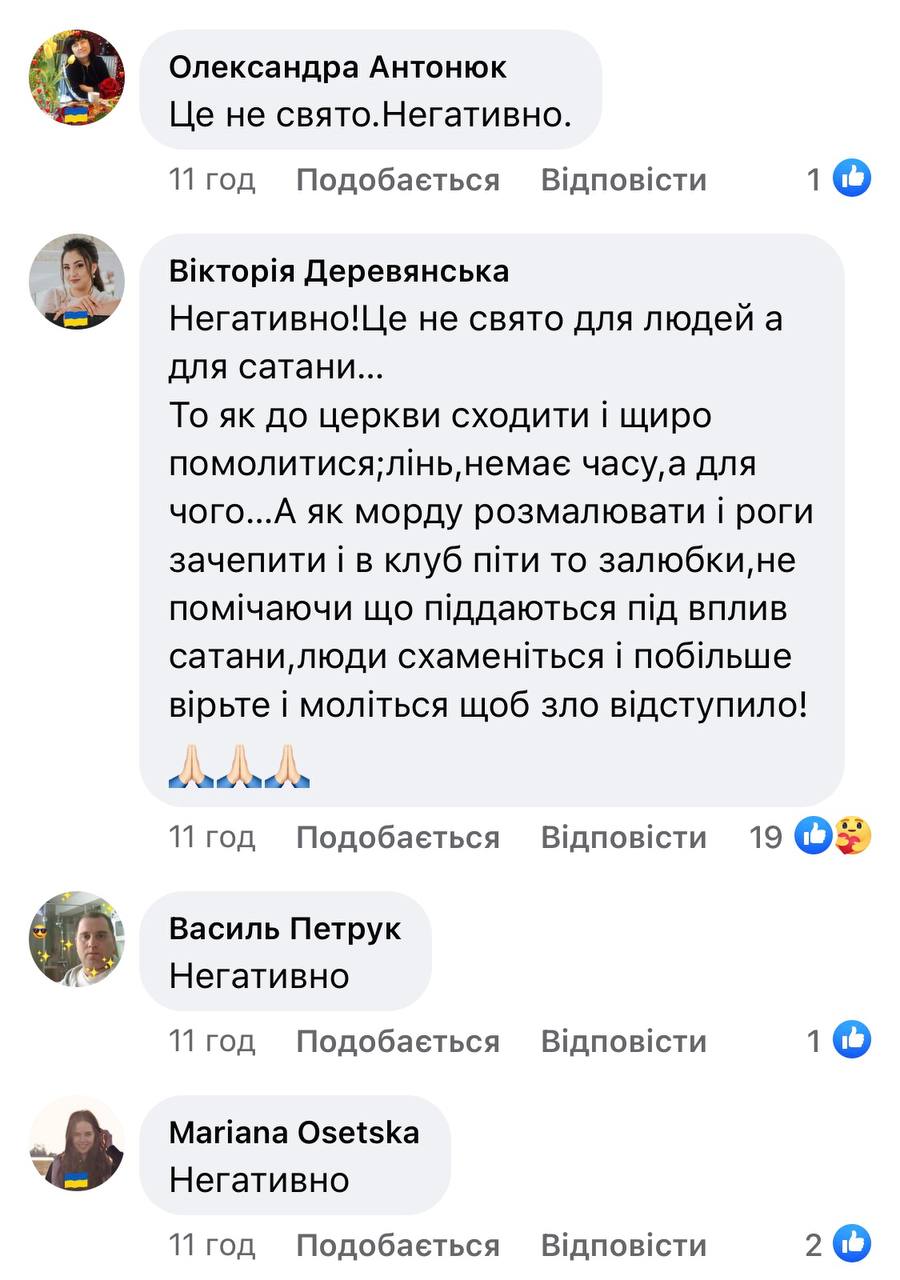This screenshot has height=1280, width=900.
Task: Open Олександра Антонюк's profile picture
Action: [x=77, y=77]
